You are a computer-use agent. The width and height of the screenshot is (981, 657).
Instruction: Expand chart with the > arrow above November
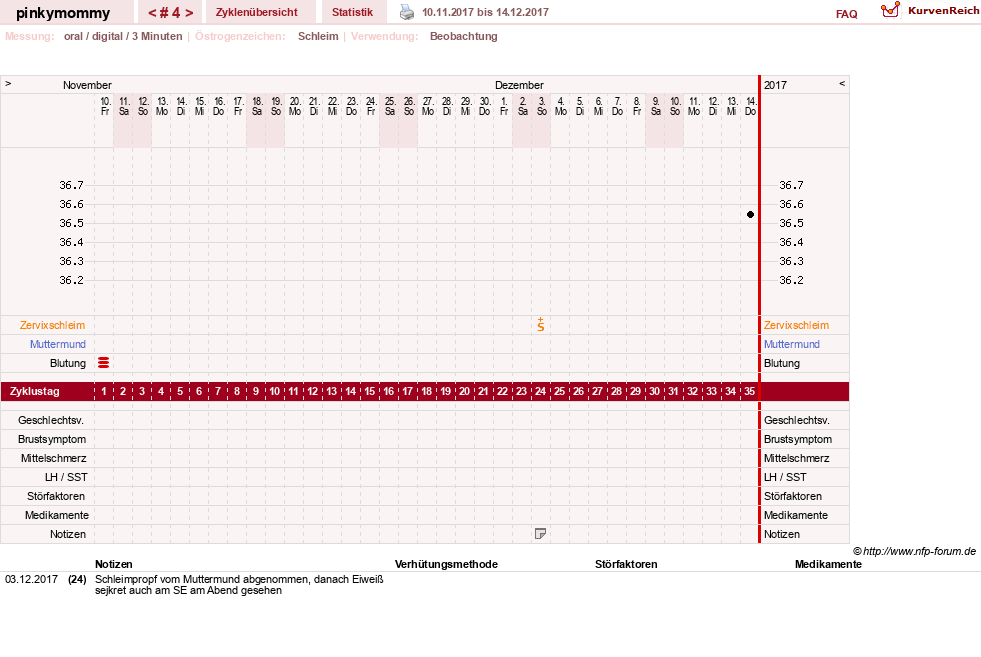[8, 83]
